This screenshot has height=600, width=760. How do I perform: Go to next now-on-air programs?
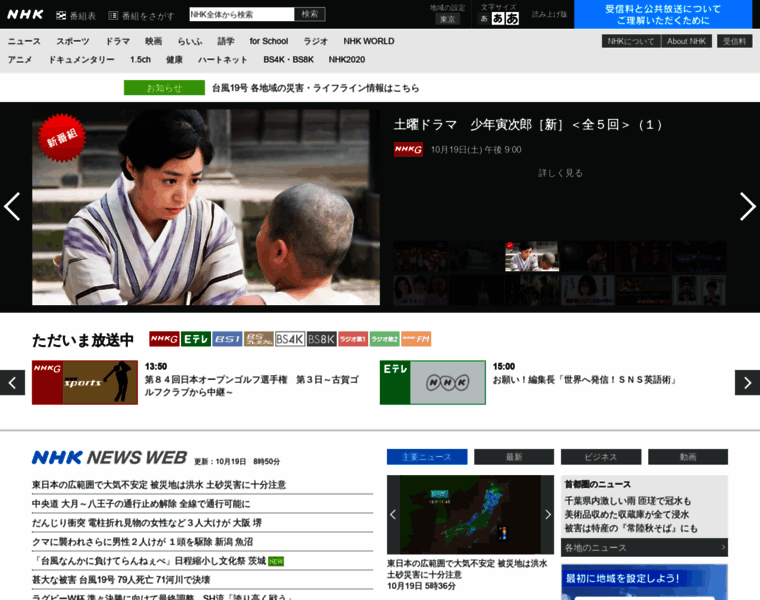[747, 383]
